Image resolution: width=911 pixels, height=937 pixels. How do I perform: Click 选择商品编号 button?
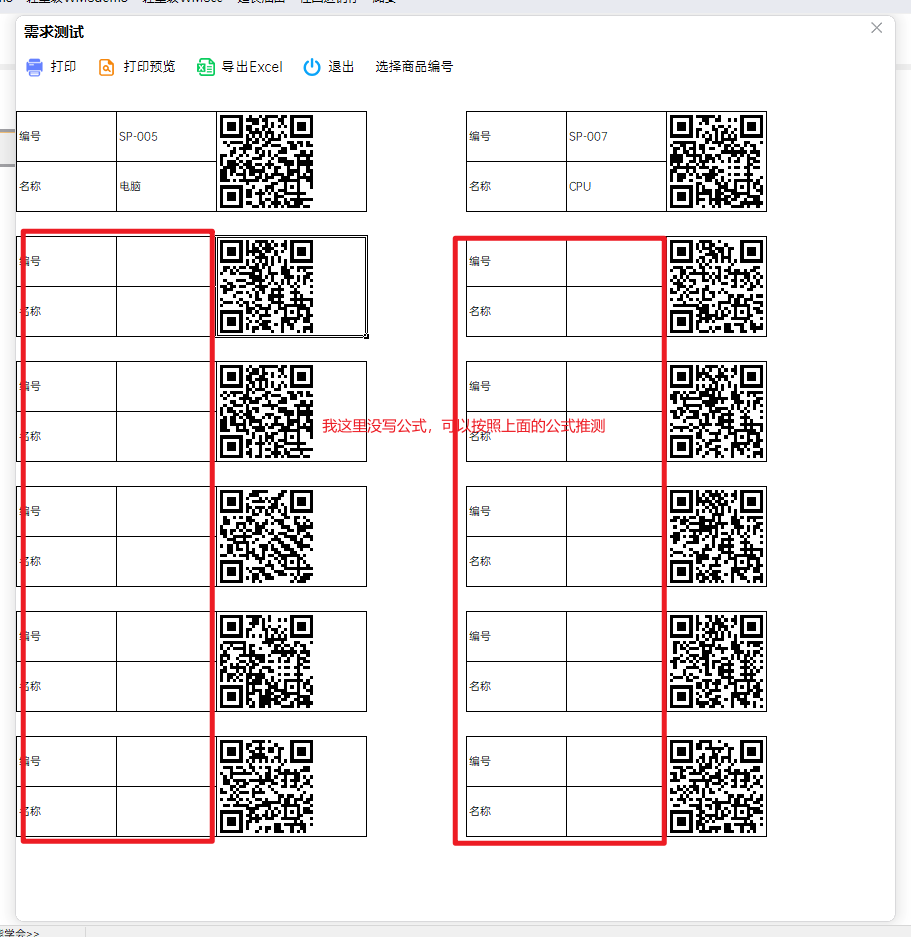tap(414, 66)
